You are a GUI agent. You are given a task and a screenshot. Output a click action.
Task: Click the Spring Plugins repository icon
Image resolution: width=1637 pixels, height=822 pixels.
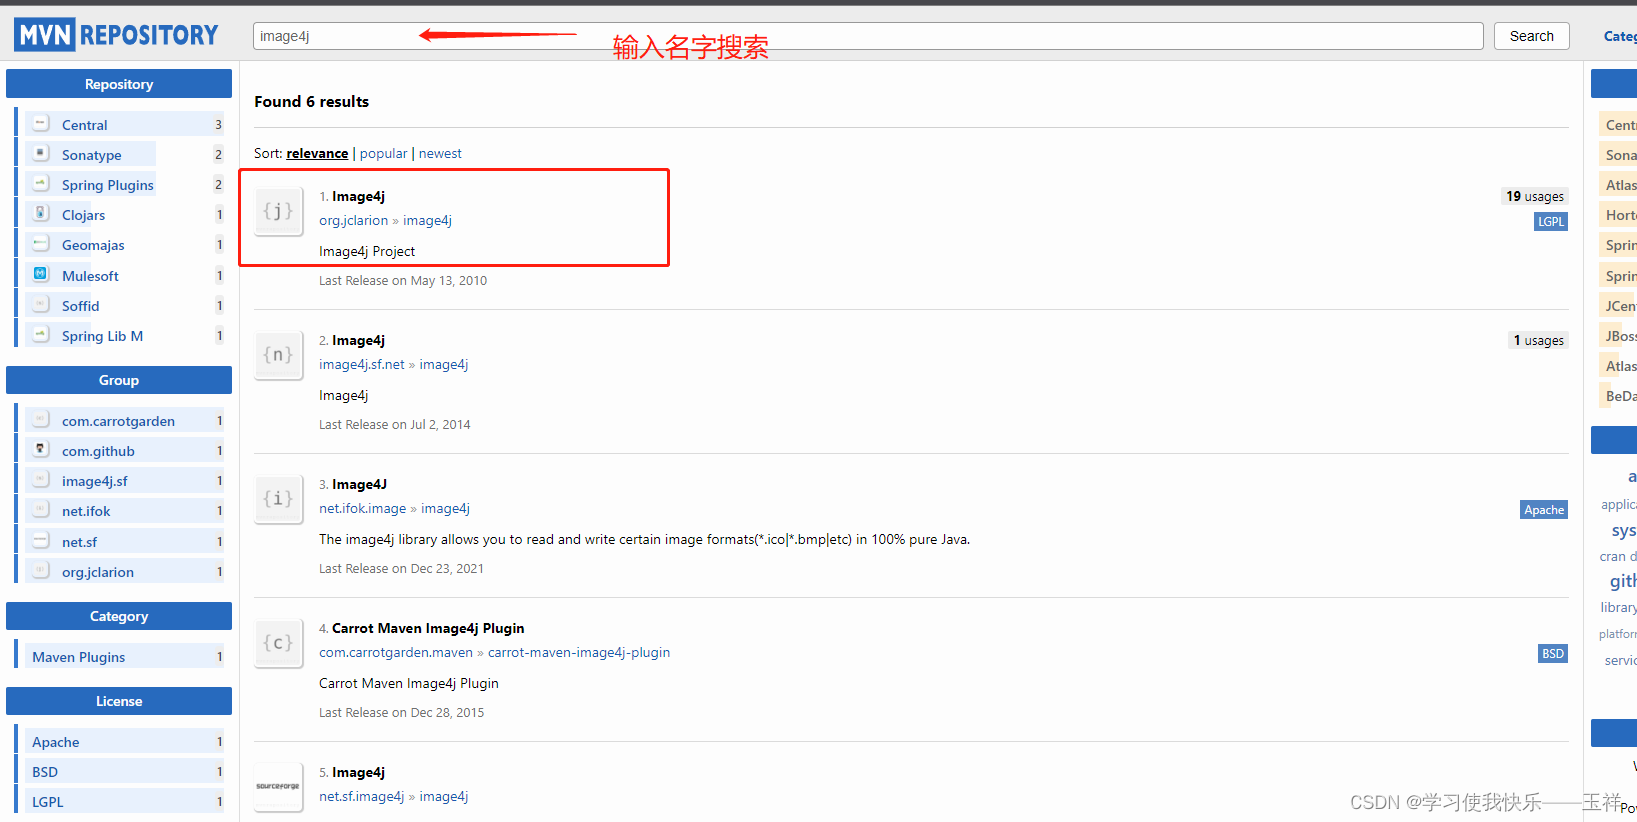41,183
